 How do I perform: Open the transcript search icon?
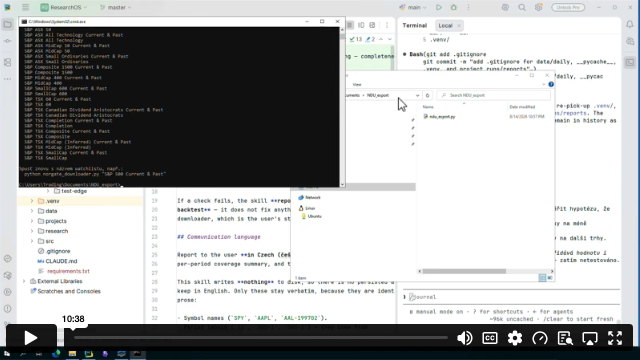565,338
